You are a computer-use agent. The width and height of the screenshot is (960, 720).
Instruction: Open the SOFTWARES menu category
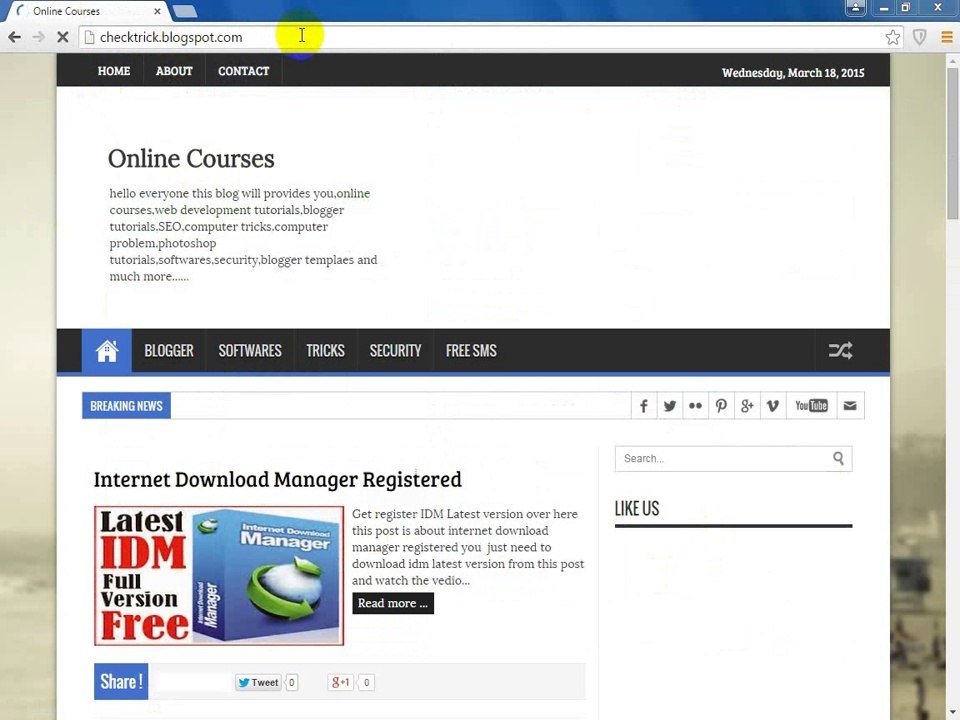[x=250, y=351]
